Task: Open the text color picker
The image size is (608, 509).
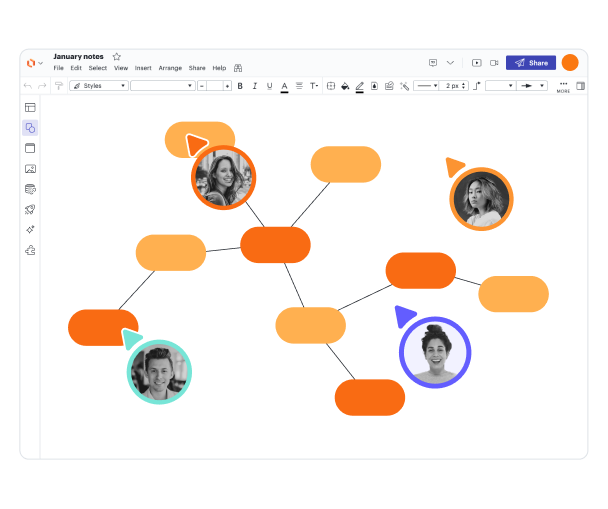Action: (x=284, y=86)
